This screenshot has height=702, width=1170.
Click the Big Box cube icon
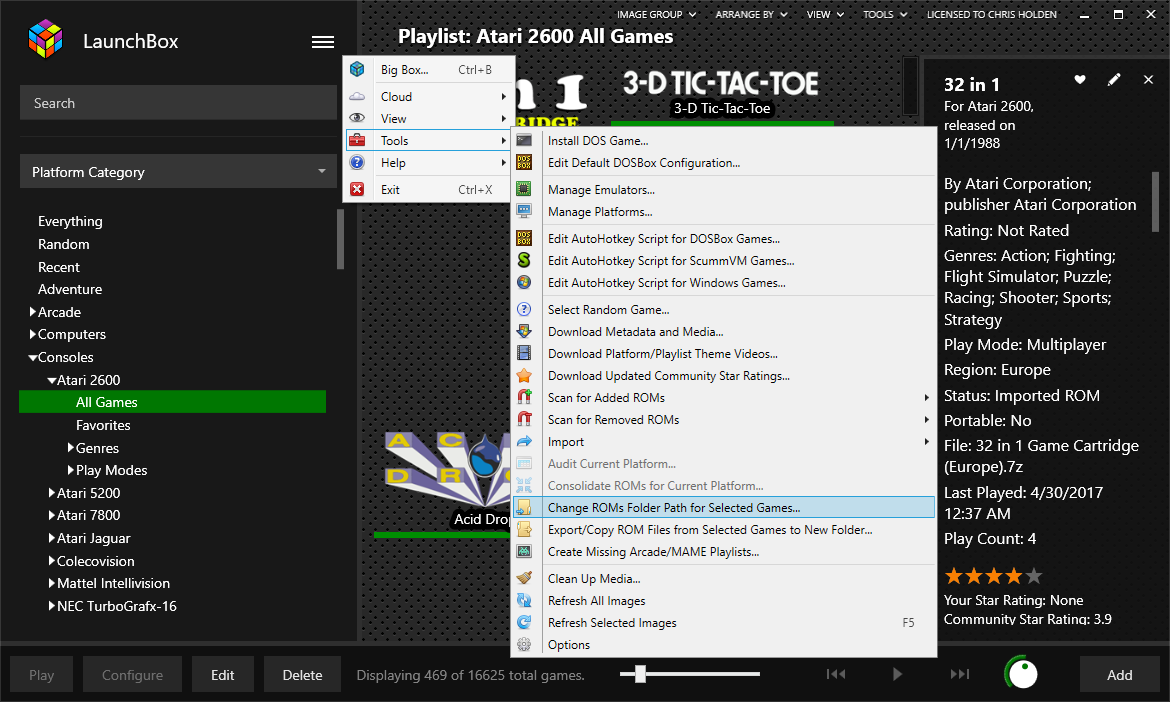point(357,69)
